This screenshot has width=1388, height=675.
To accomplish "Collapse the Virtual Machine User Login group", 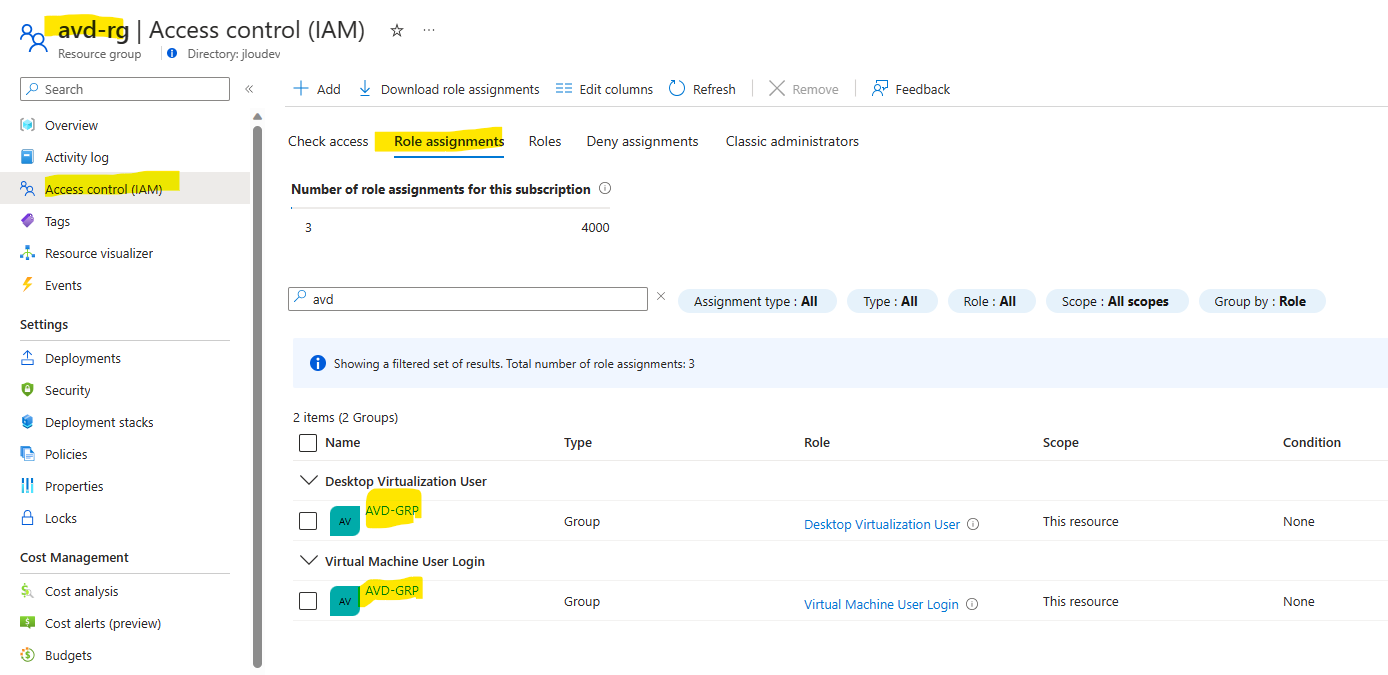I will click(x=308, y=561).
